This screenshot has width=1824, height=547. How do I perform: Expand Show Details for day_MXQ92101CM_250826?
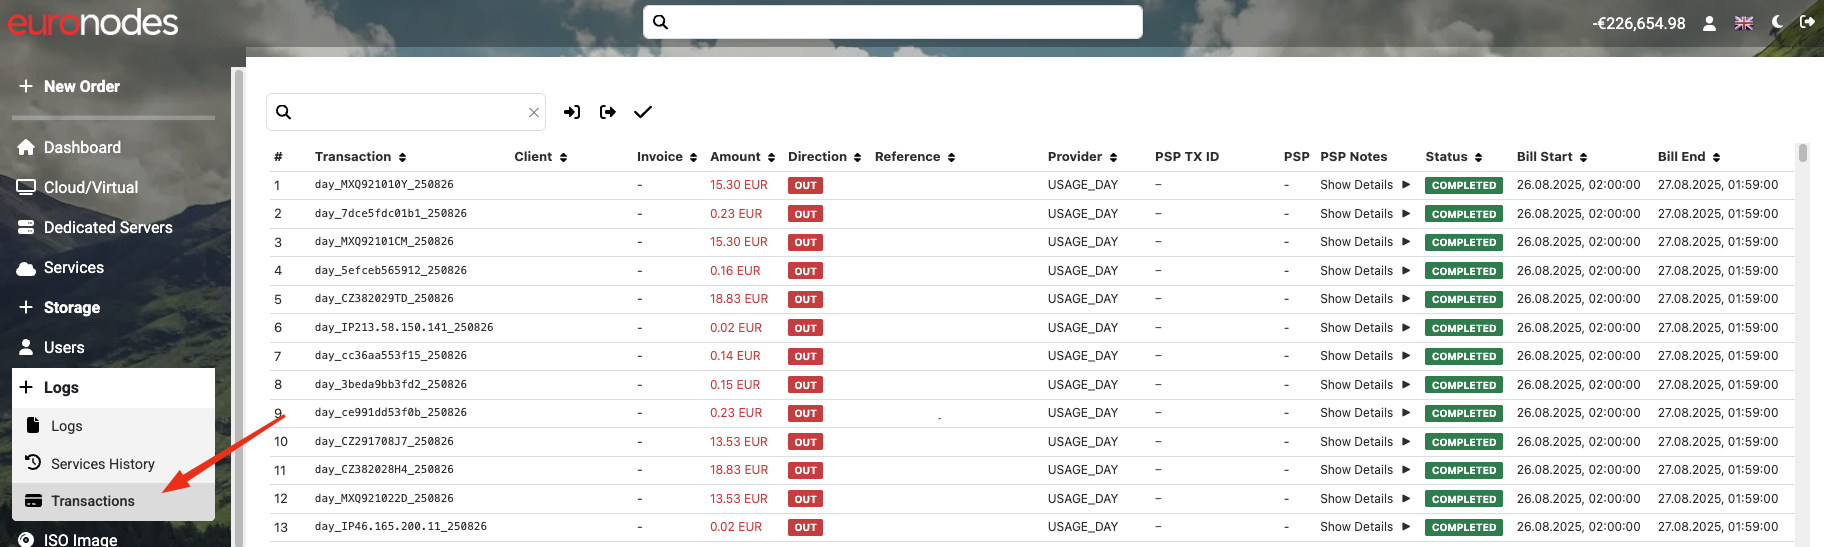tap(1365, 242)
